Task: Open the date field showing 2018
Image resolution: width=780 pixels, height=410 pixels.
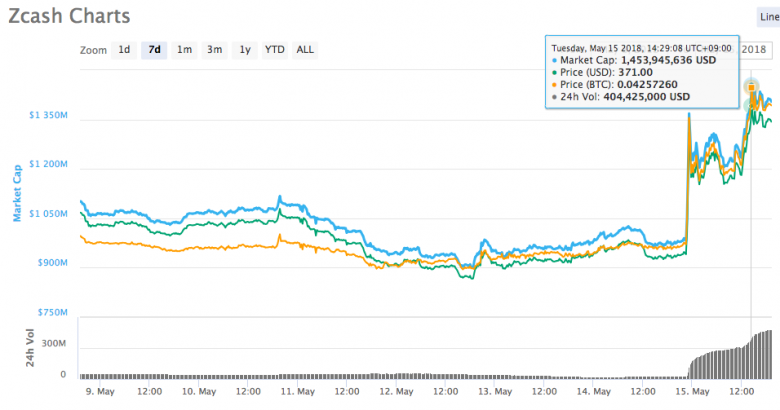Action: pyautogui.click(x=756, y=50)
